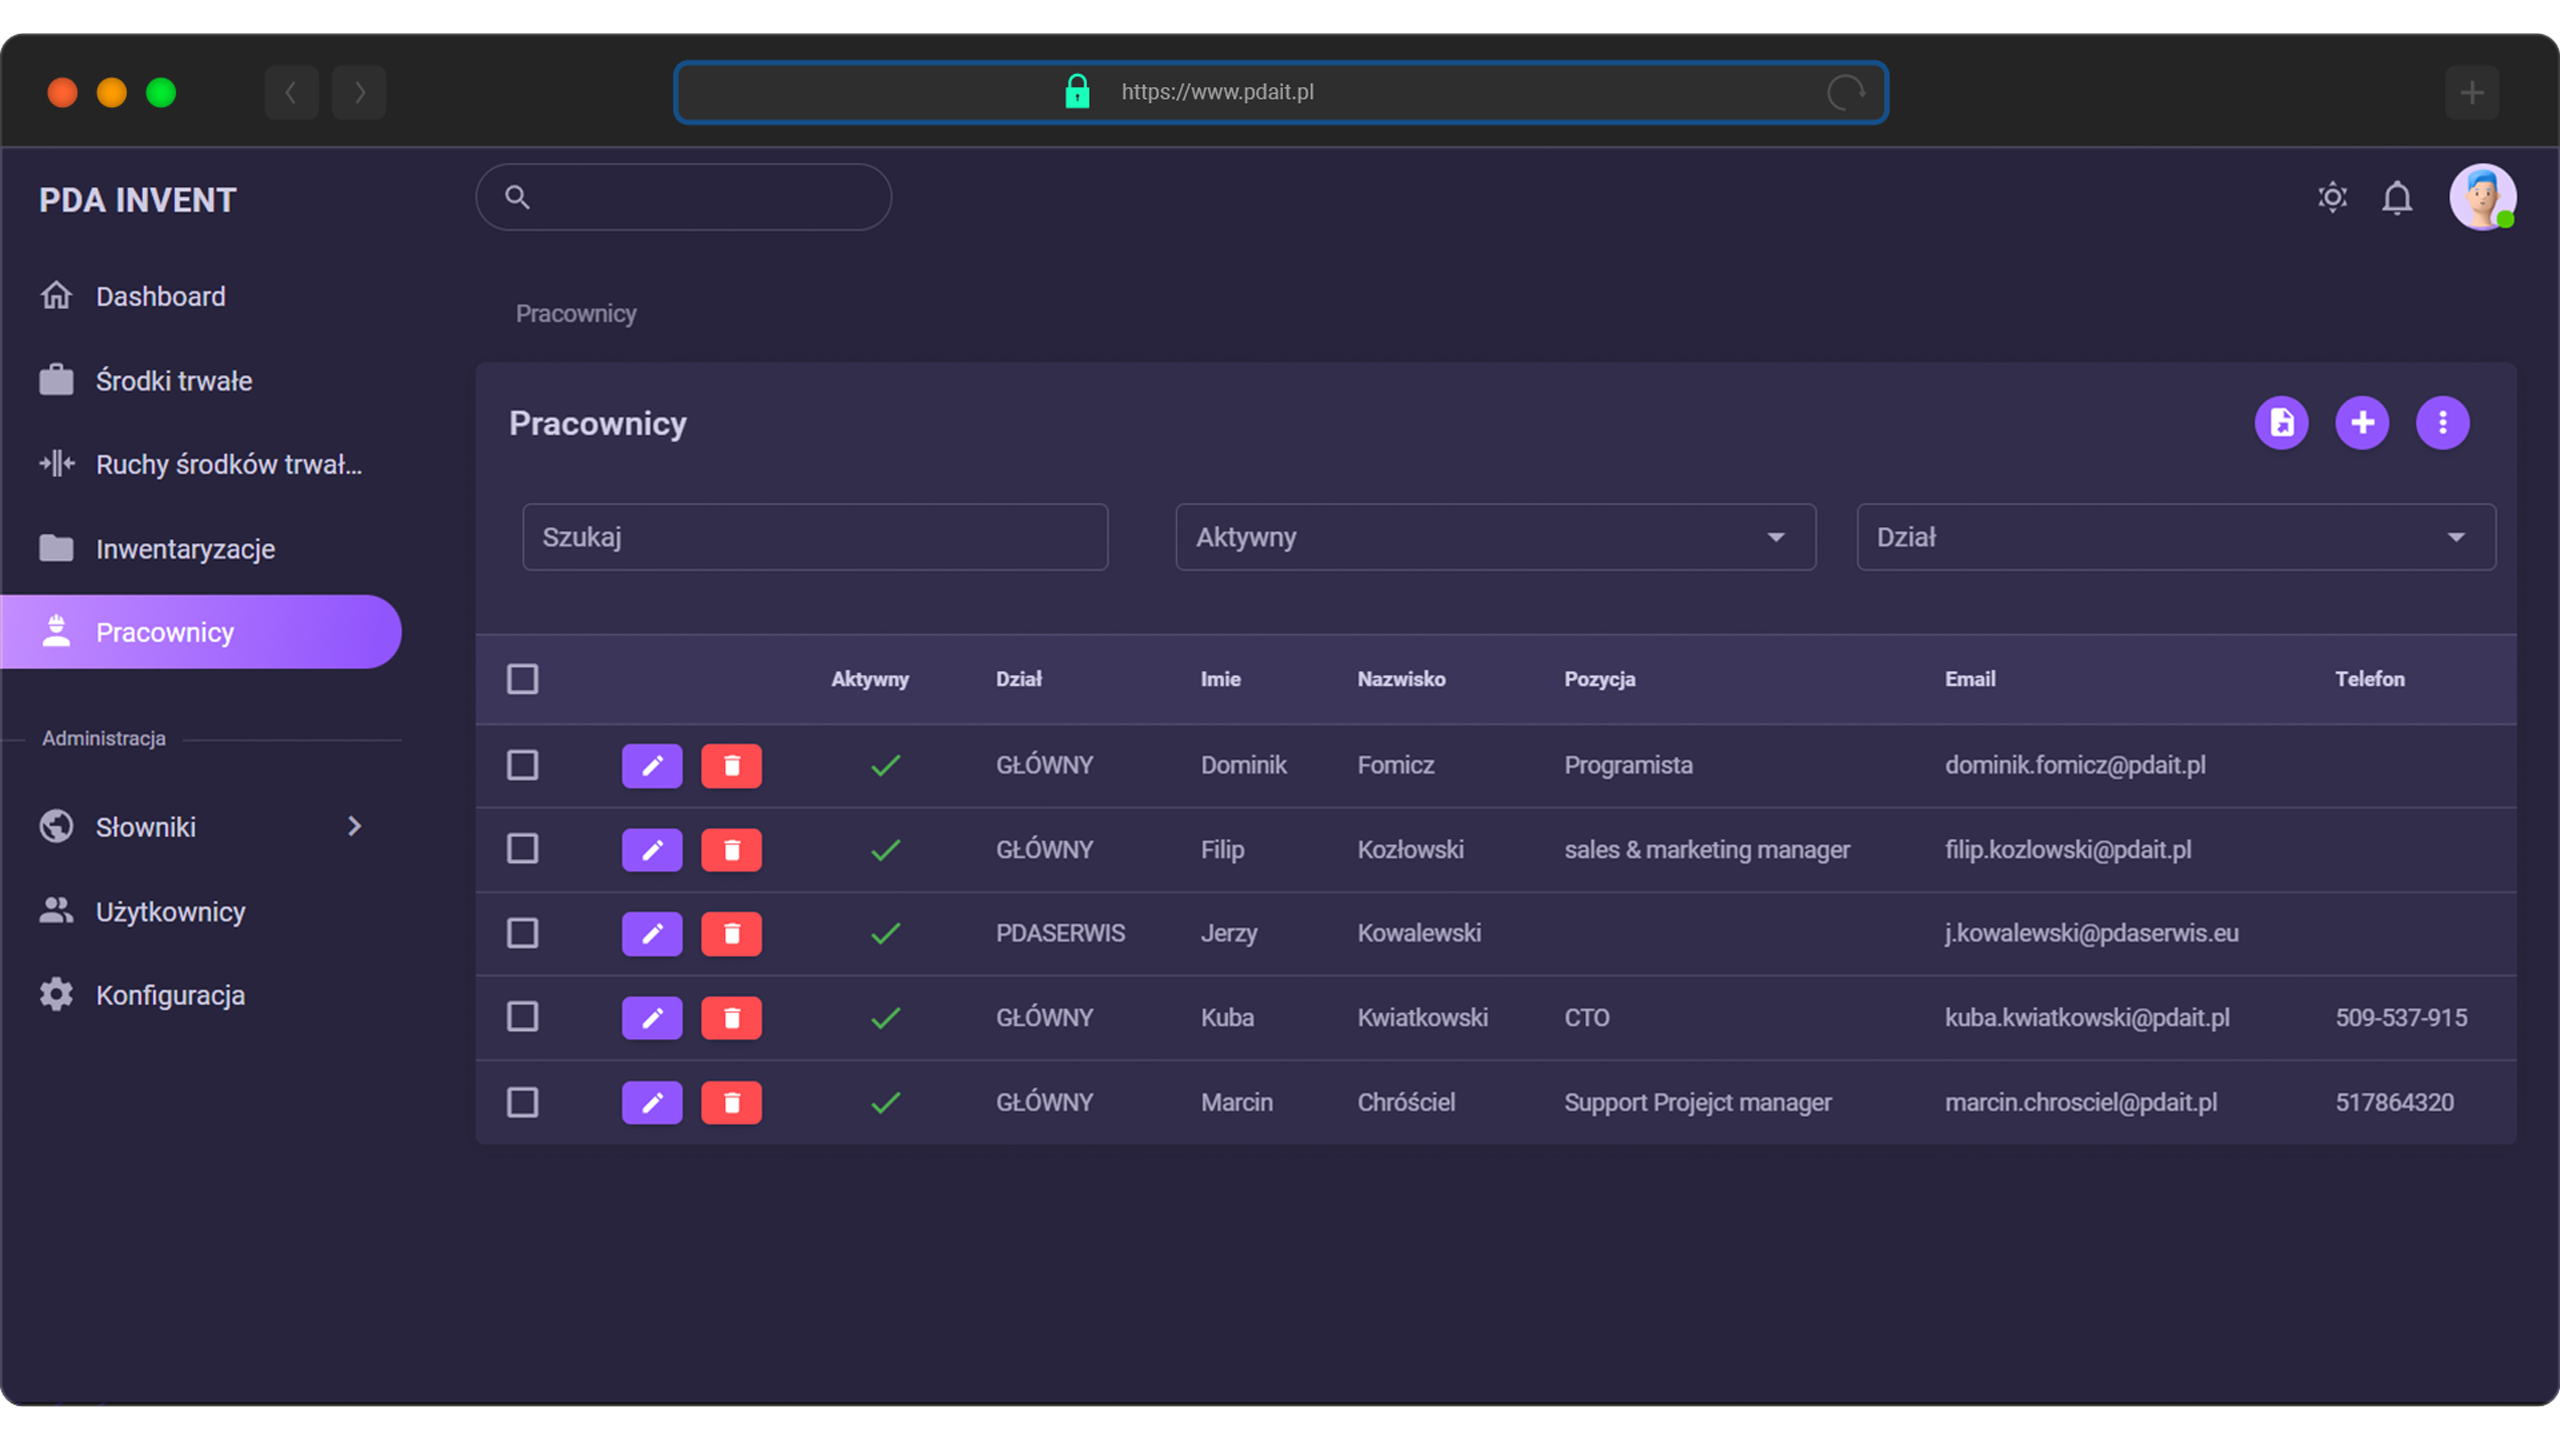
Task: Open the Dział filter dropdown
Action: (2175, 538)
